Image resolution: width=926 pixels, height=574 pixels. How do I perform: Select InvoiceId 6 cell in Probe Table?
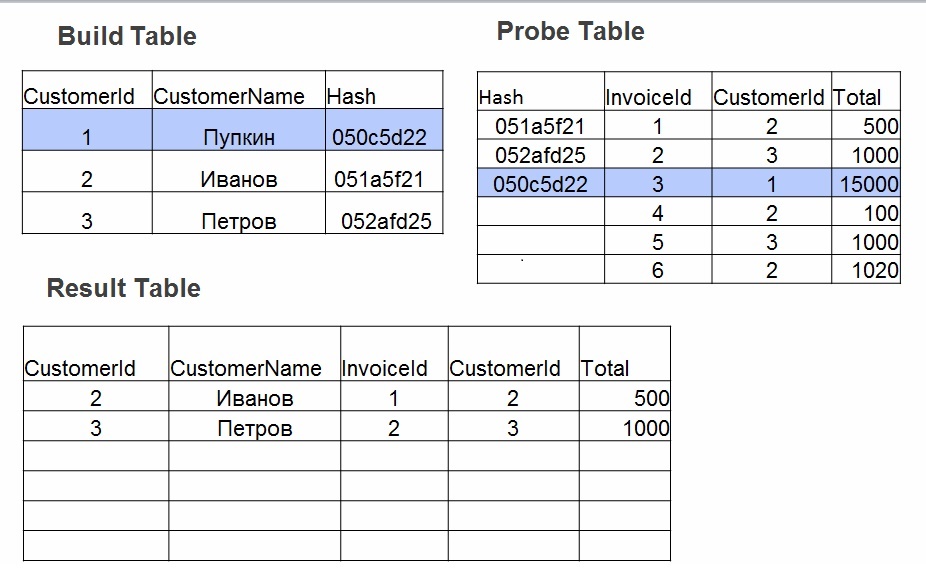657,270
